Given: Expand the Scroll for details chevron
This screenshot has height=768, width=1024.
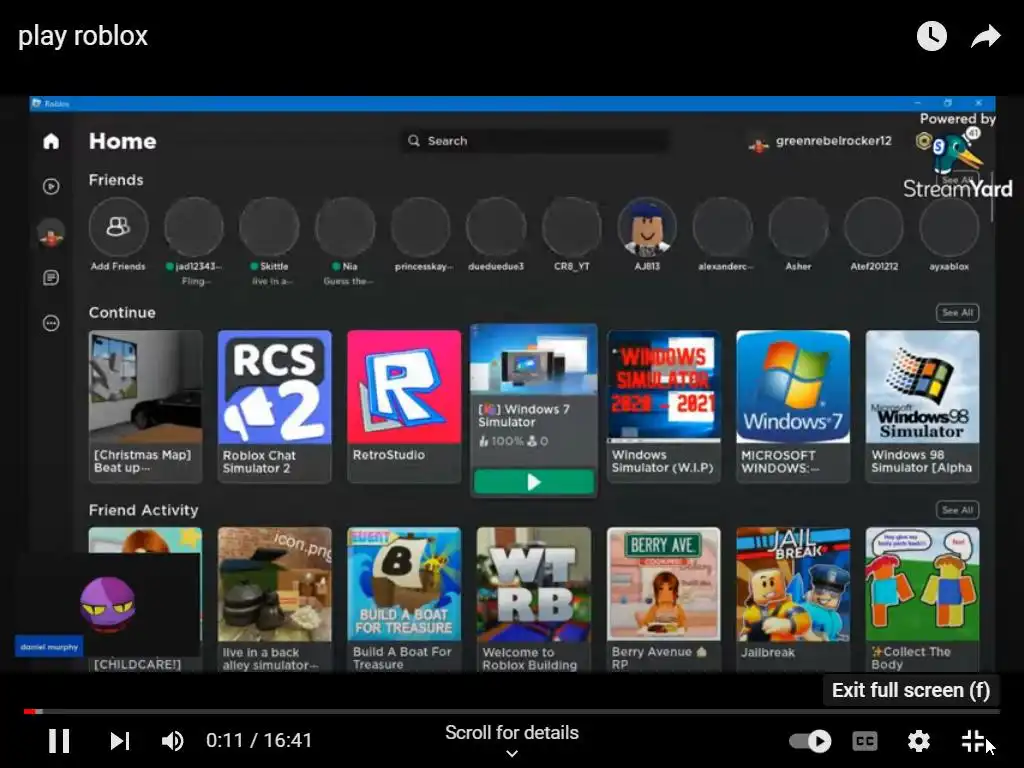Looking at the screenshot, I should pos(512,754).
